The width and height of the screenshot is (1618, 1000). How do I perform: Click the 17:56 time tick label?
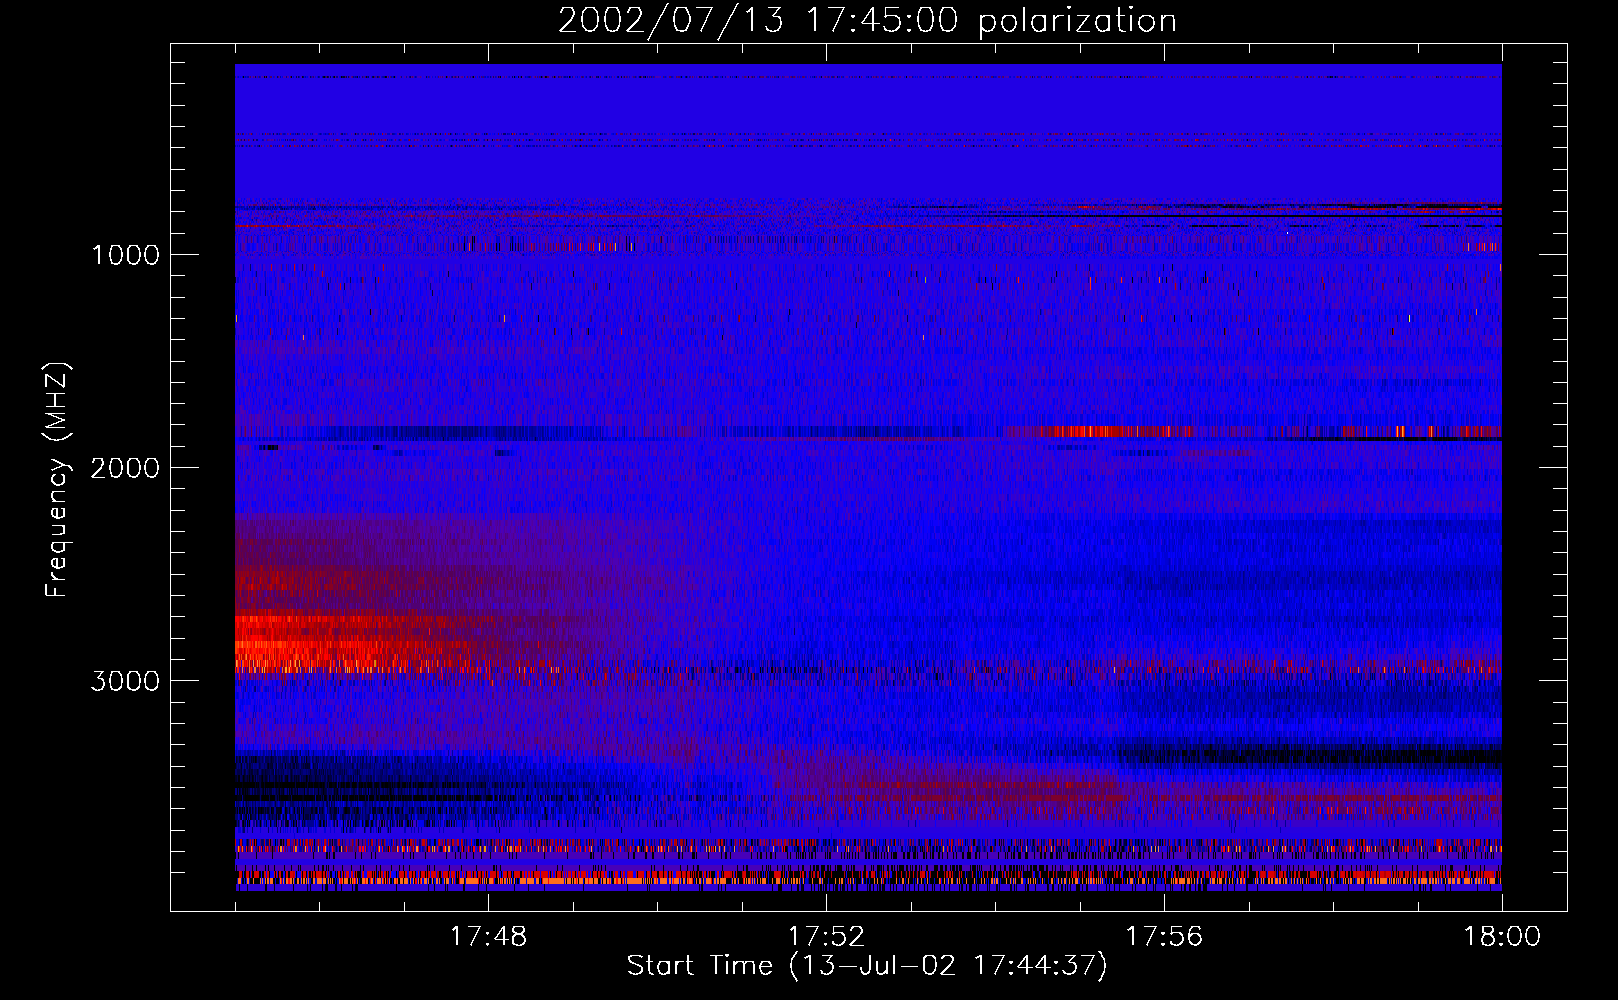pos(1164,937)
